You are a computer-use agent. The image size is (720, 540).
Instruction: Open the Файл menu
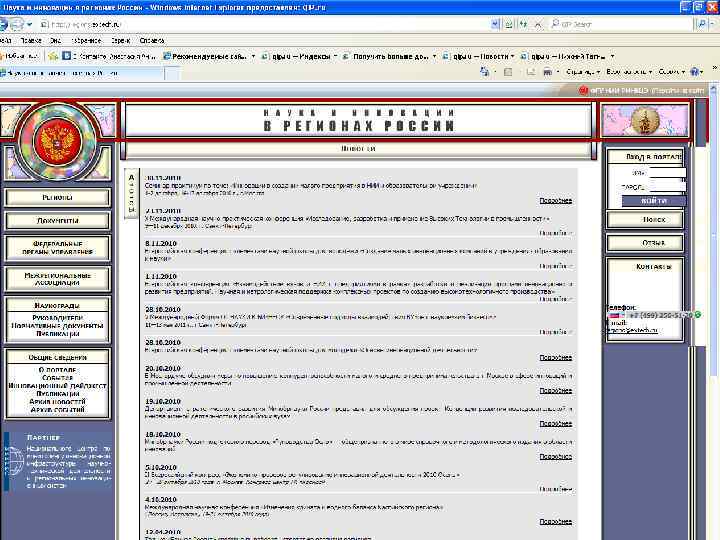pos(6,40)
